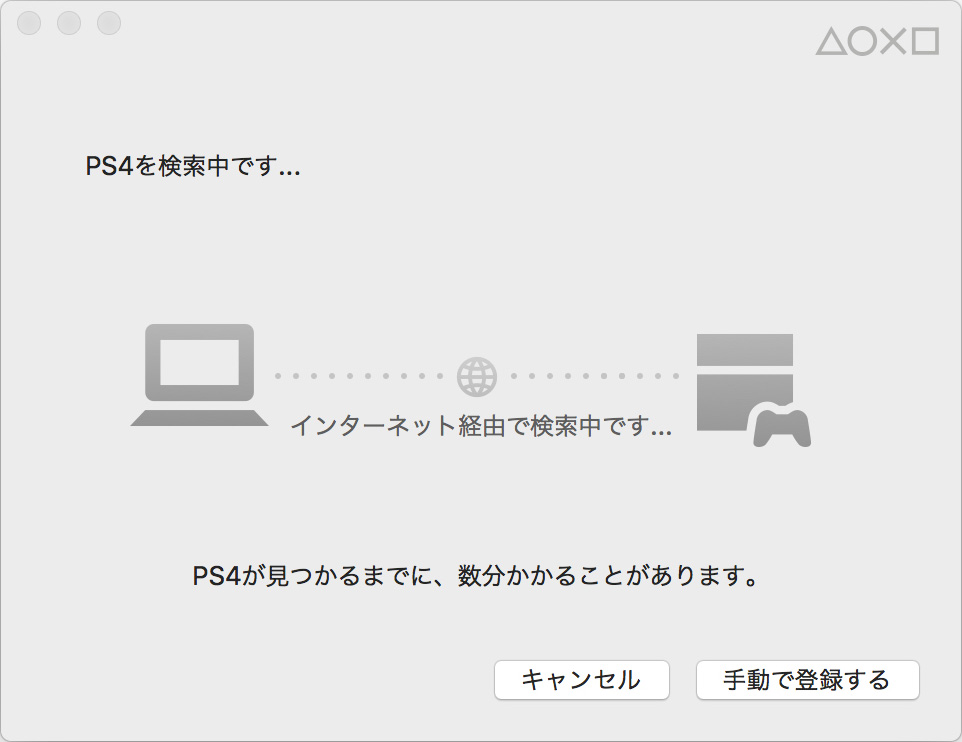Image resolution: width=962 pixels, height=742 pixels.
Task: Click dotted line between globe and PS4
Action: (x=595, y=376)
